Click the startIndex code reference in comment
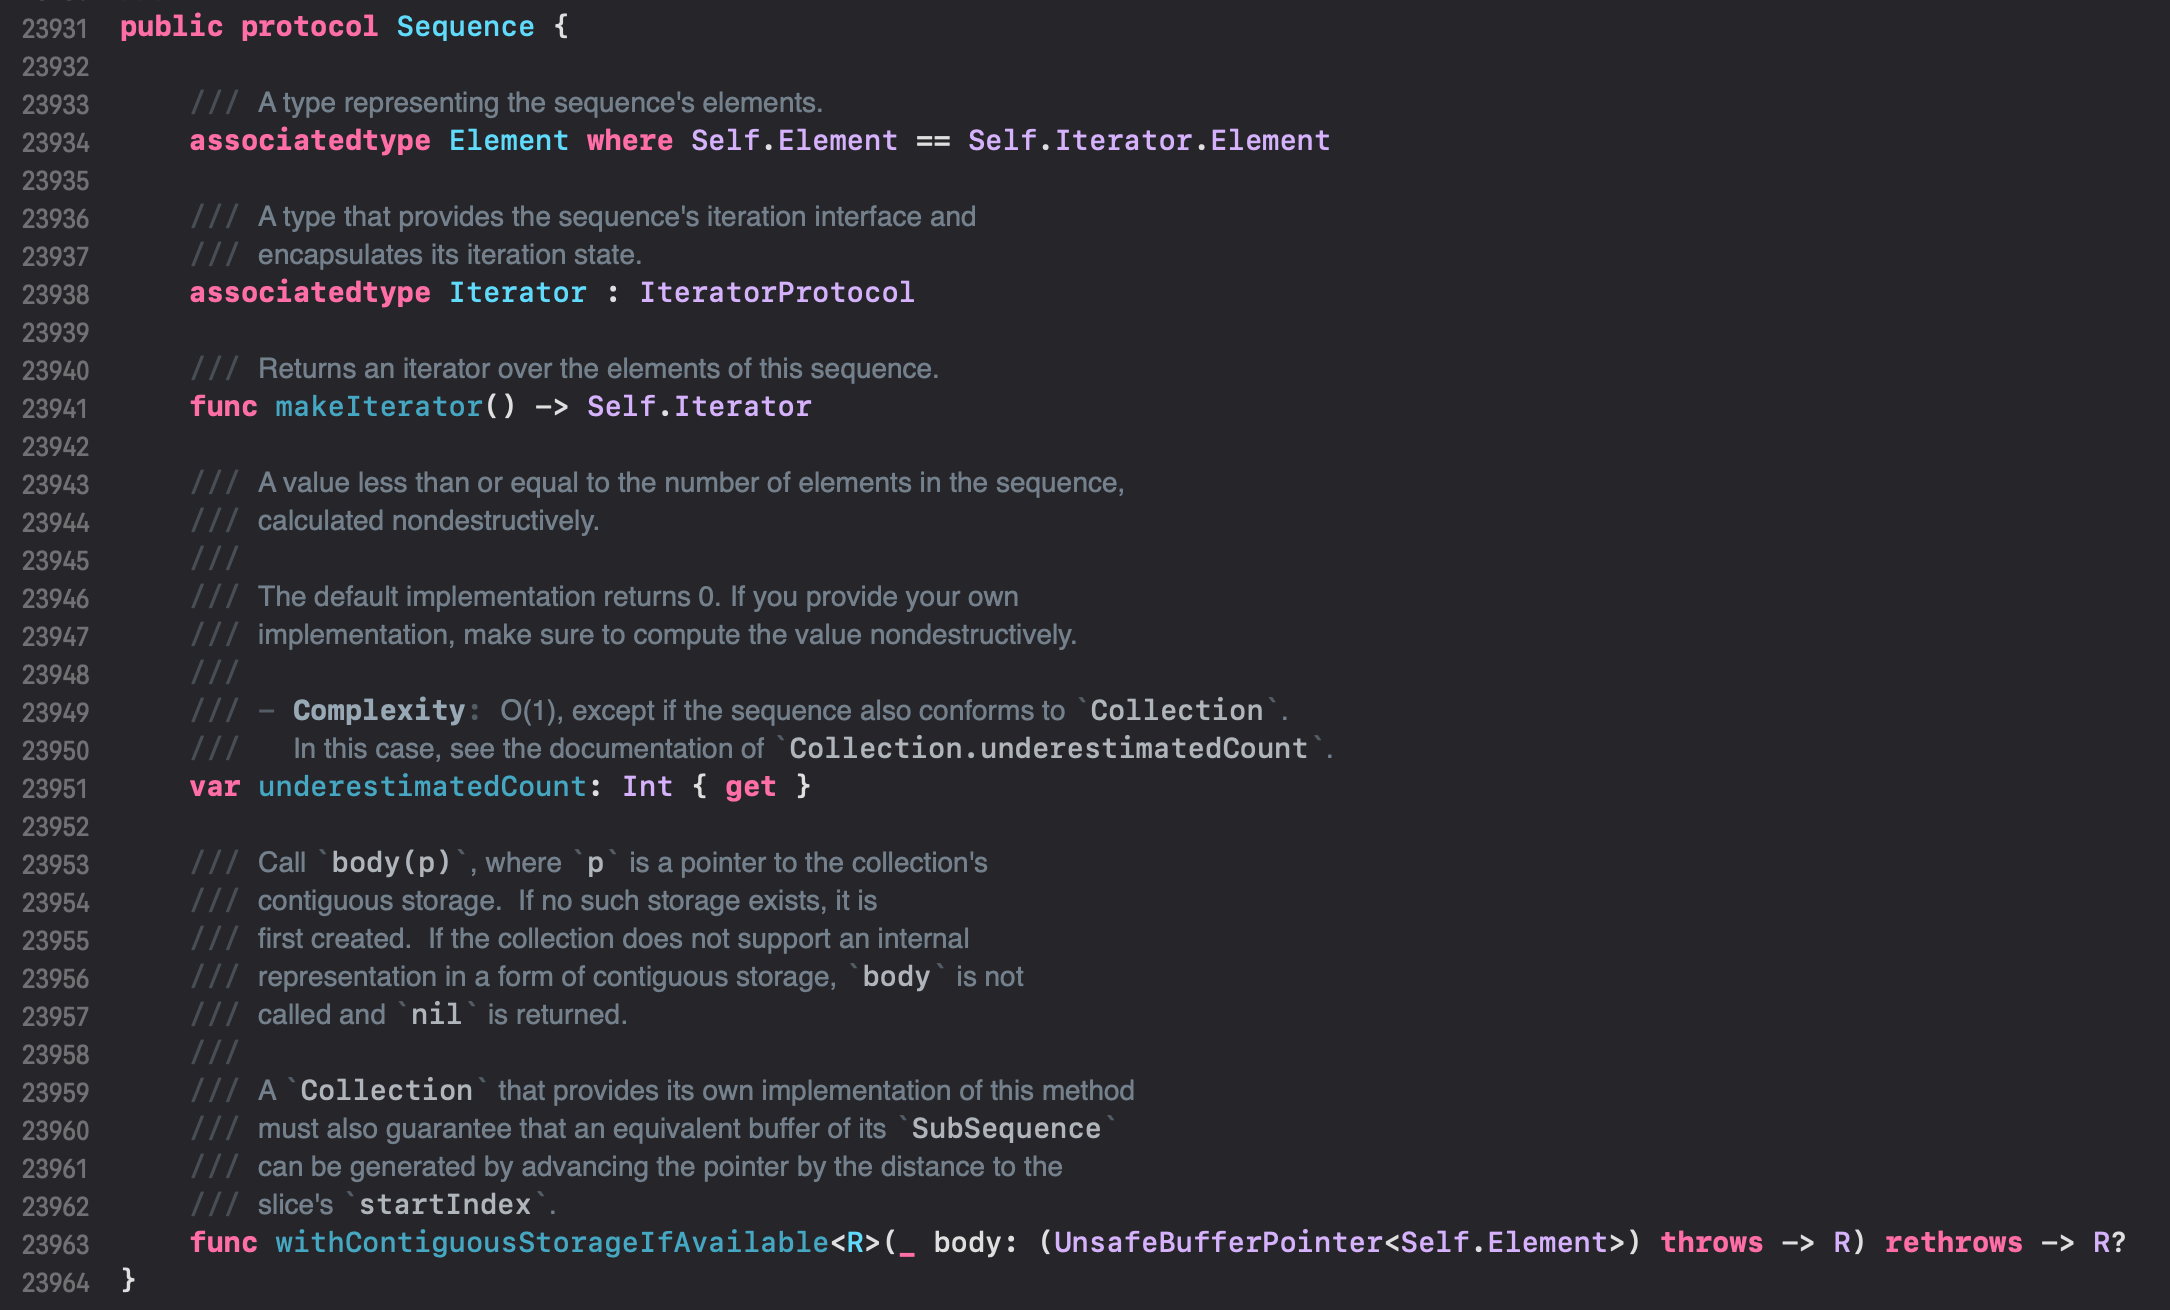The width and height of the screenshot is (2170, 1310). [x=445, y=1205]
